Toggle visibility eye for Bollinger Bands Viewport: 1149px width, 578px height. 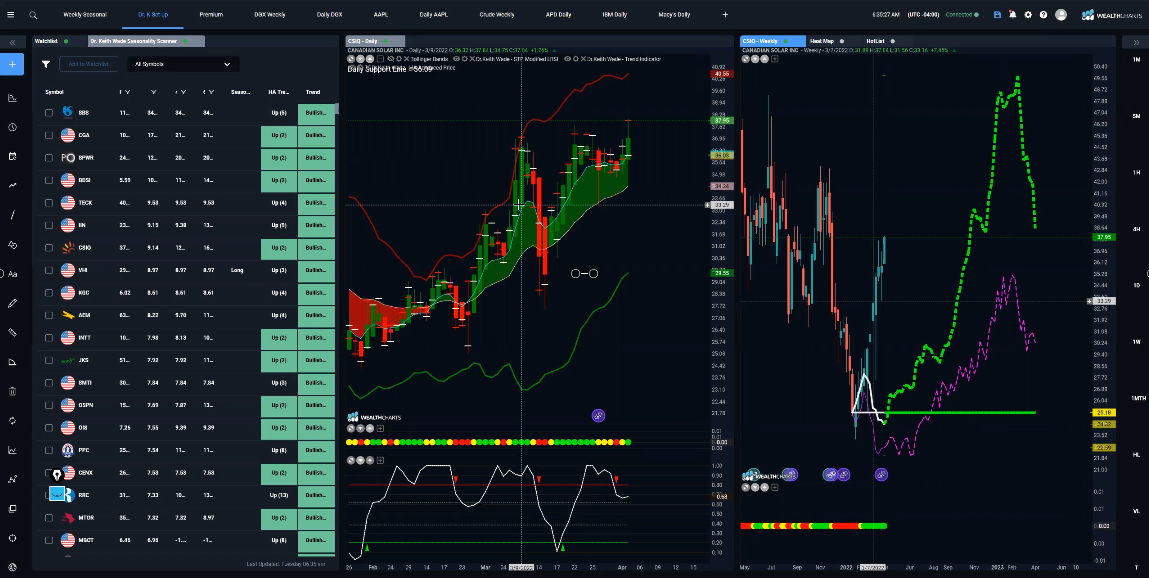[x=390, y=59]
